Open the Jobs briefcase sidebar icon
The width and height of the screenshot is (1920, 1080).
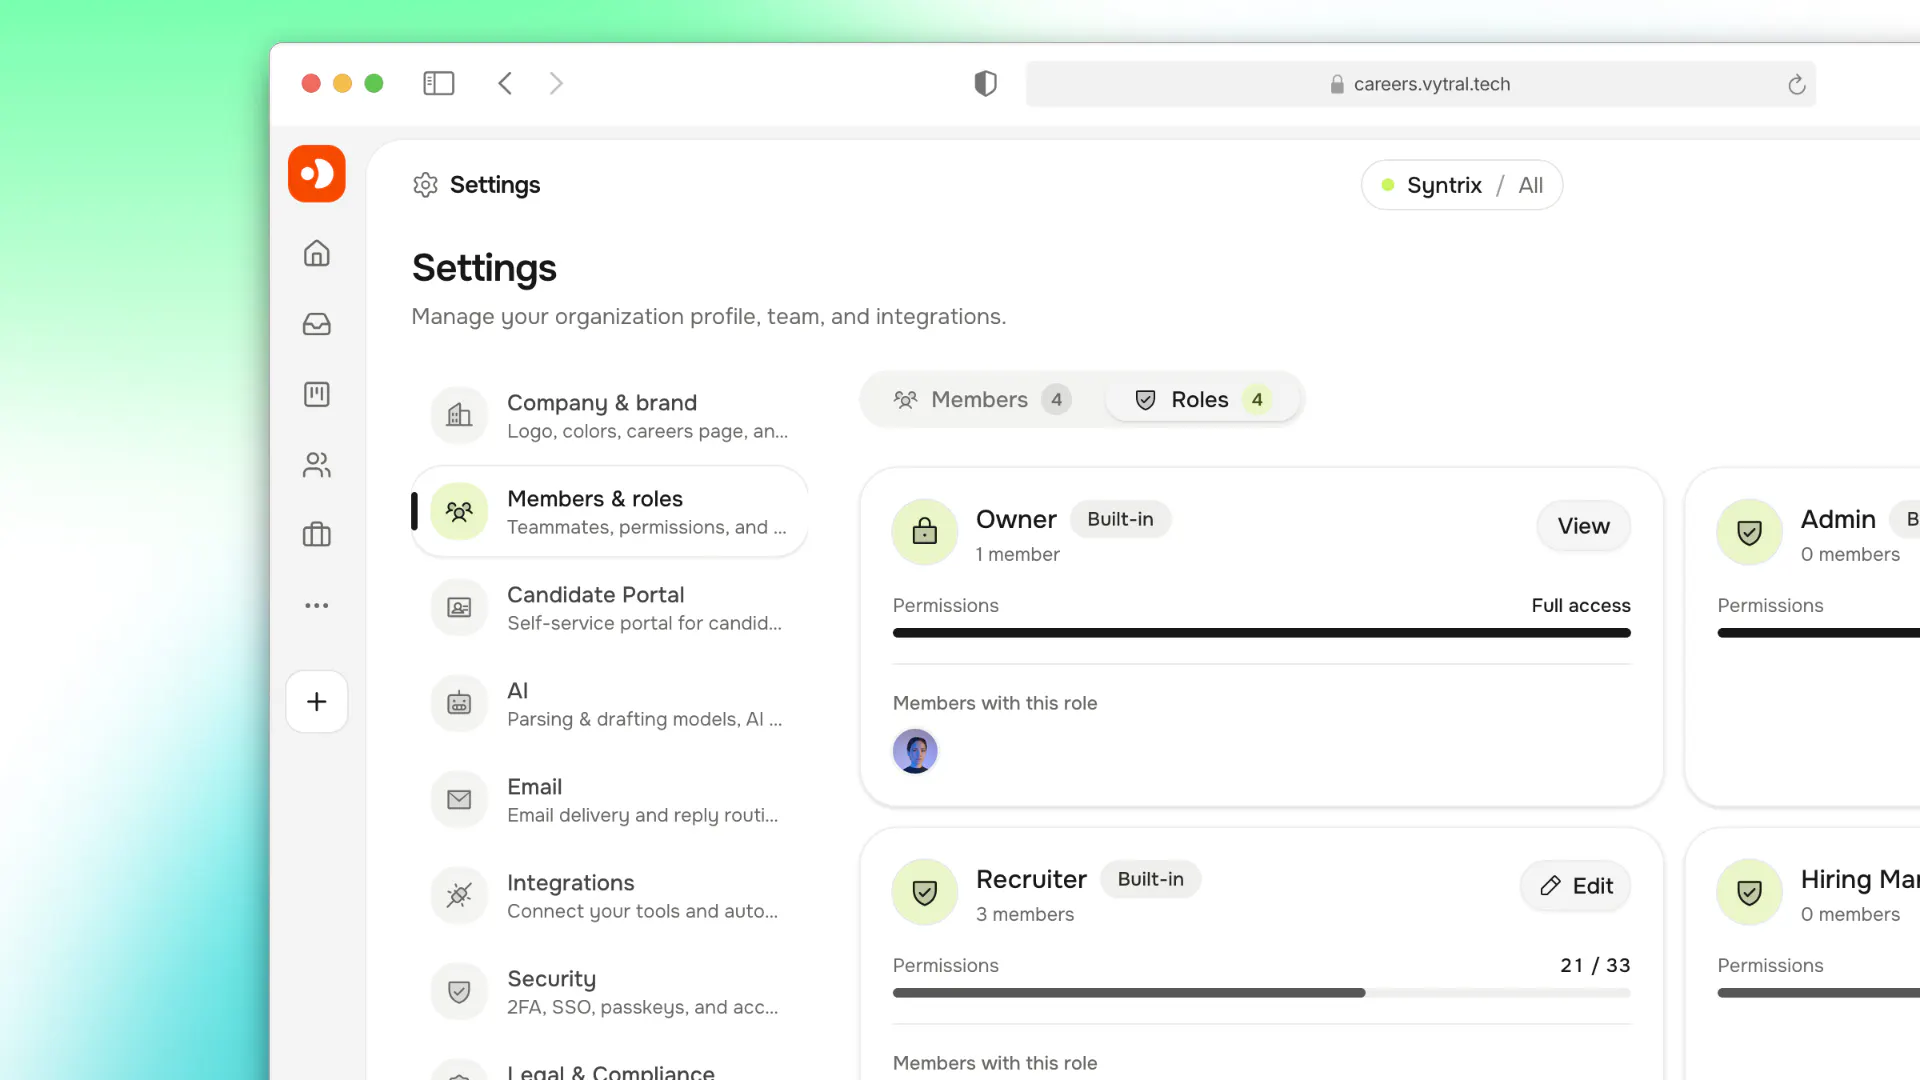317,535
